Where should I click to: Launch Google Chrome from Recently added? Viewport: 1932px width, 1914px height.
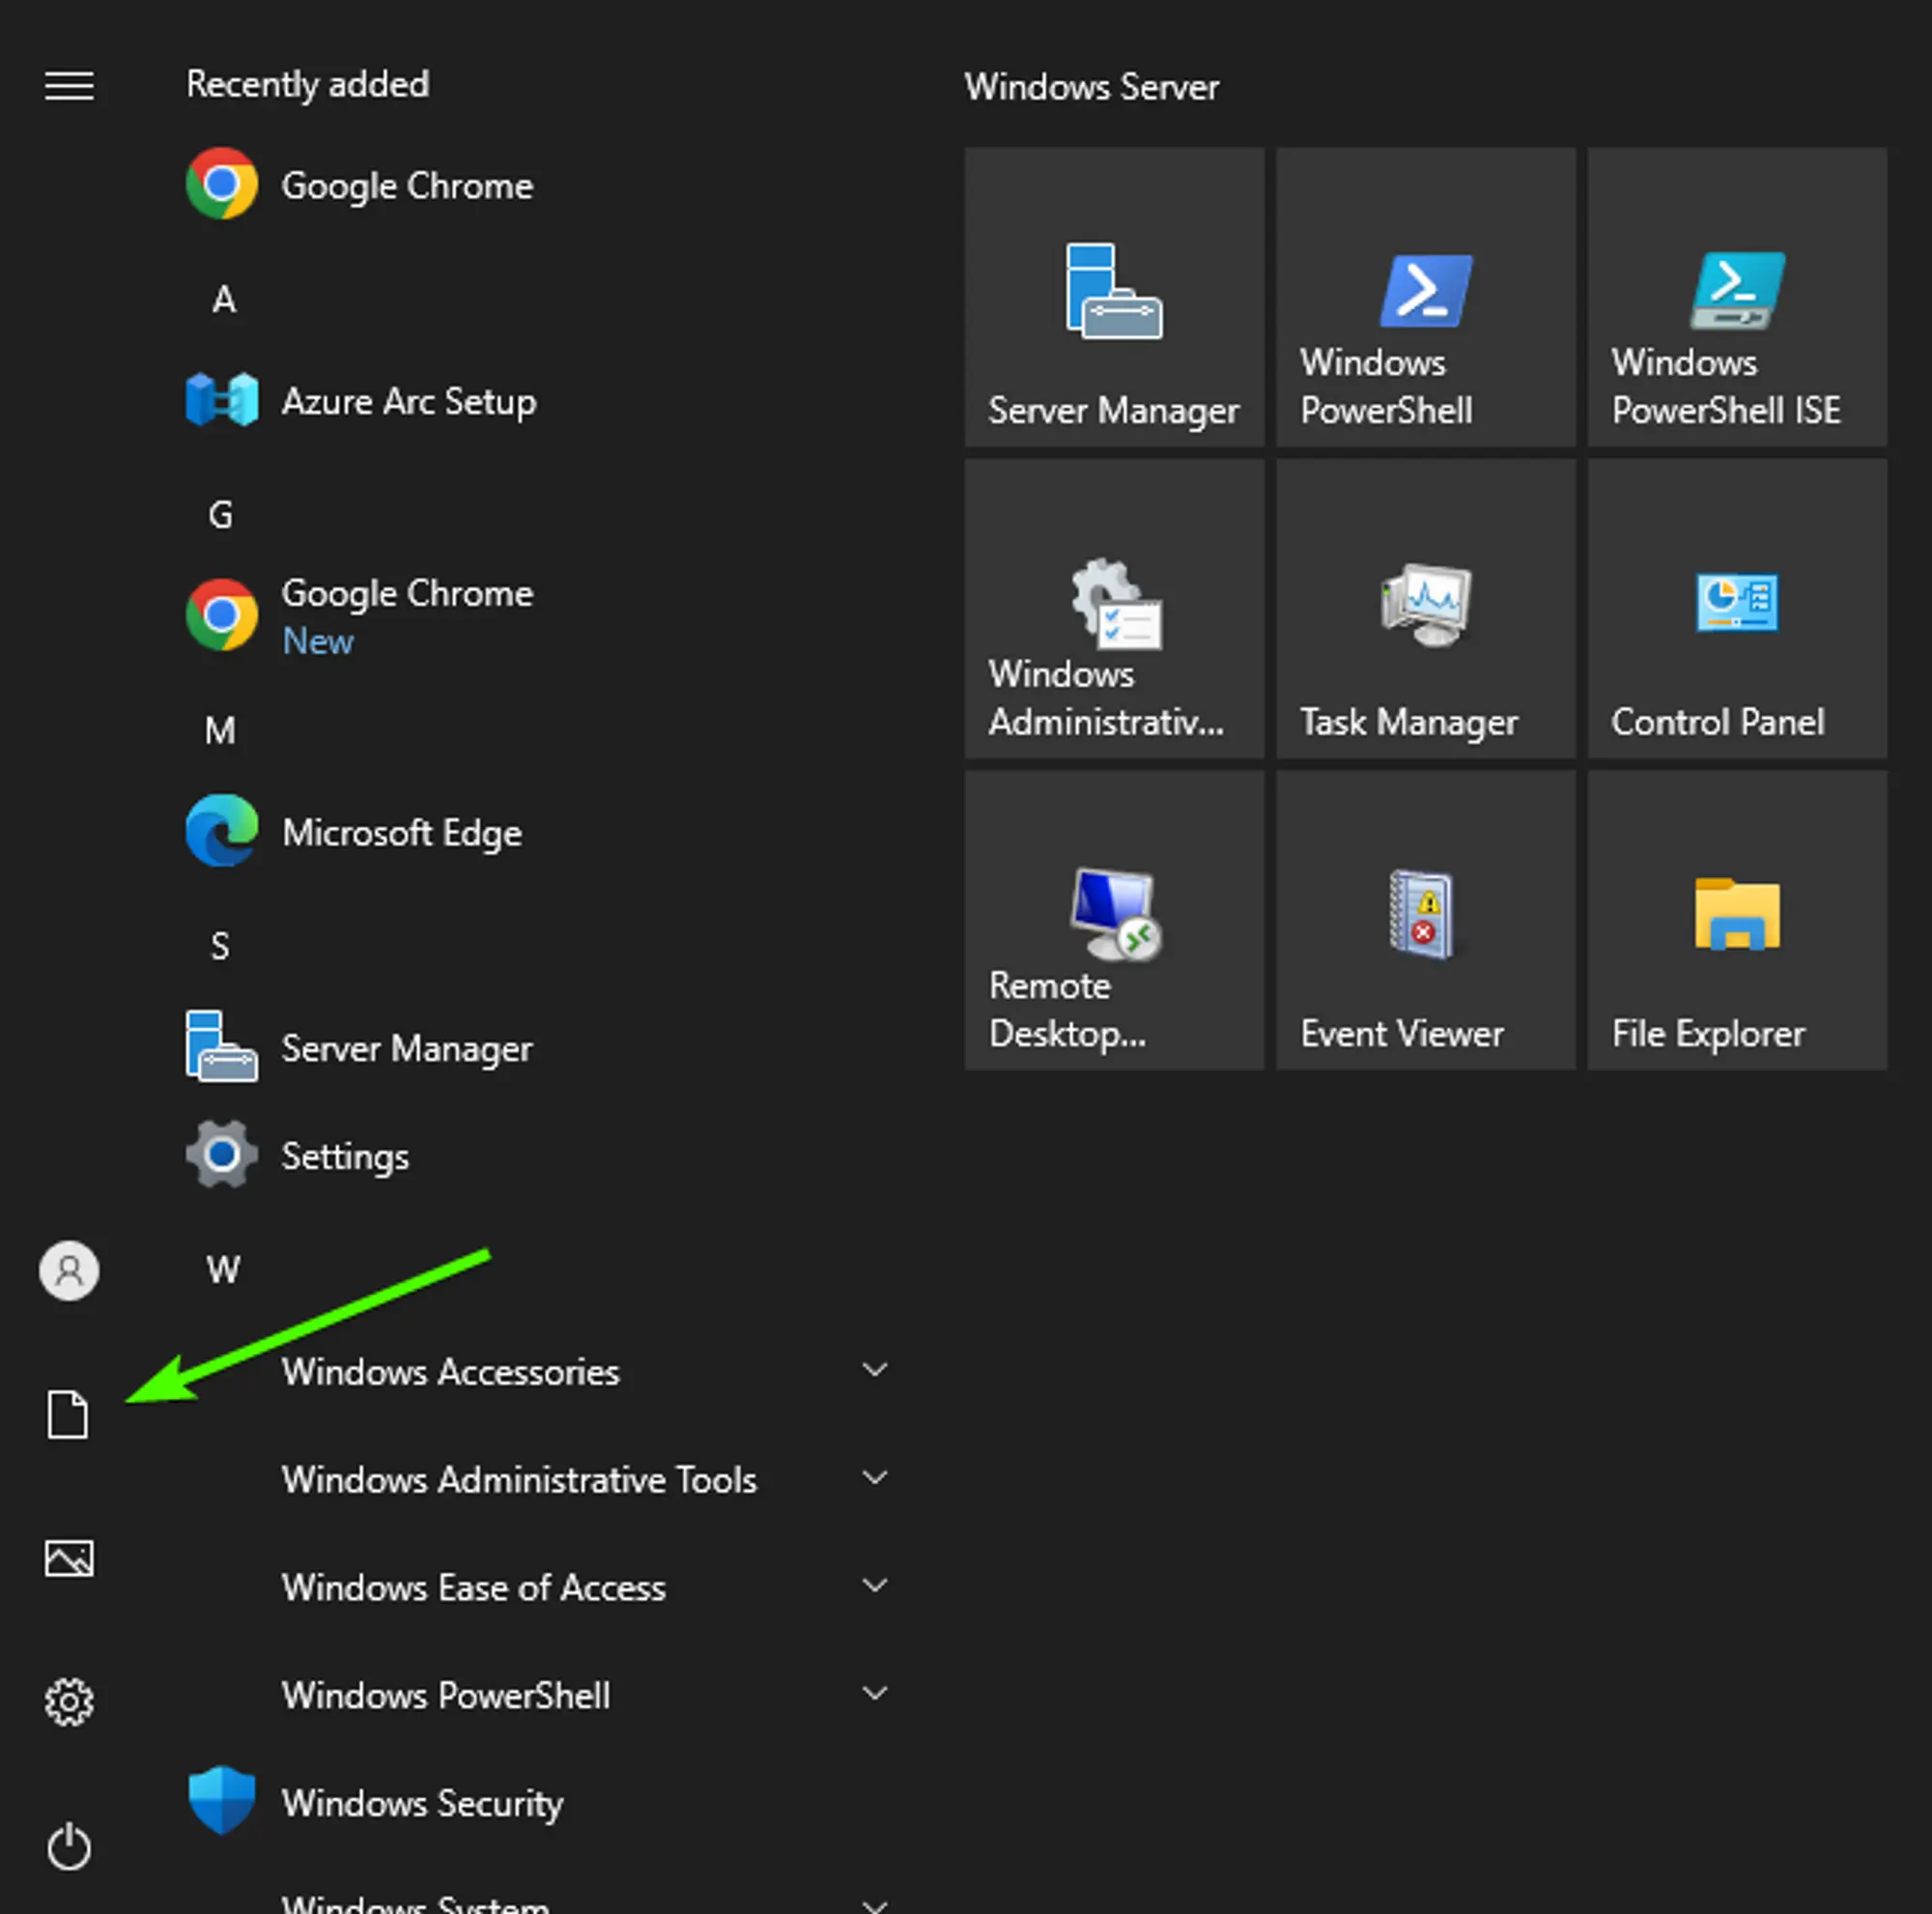[x=406, y=185]
